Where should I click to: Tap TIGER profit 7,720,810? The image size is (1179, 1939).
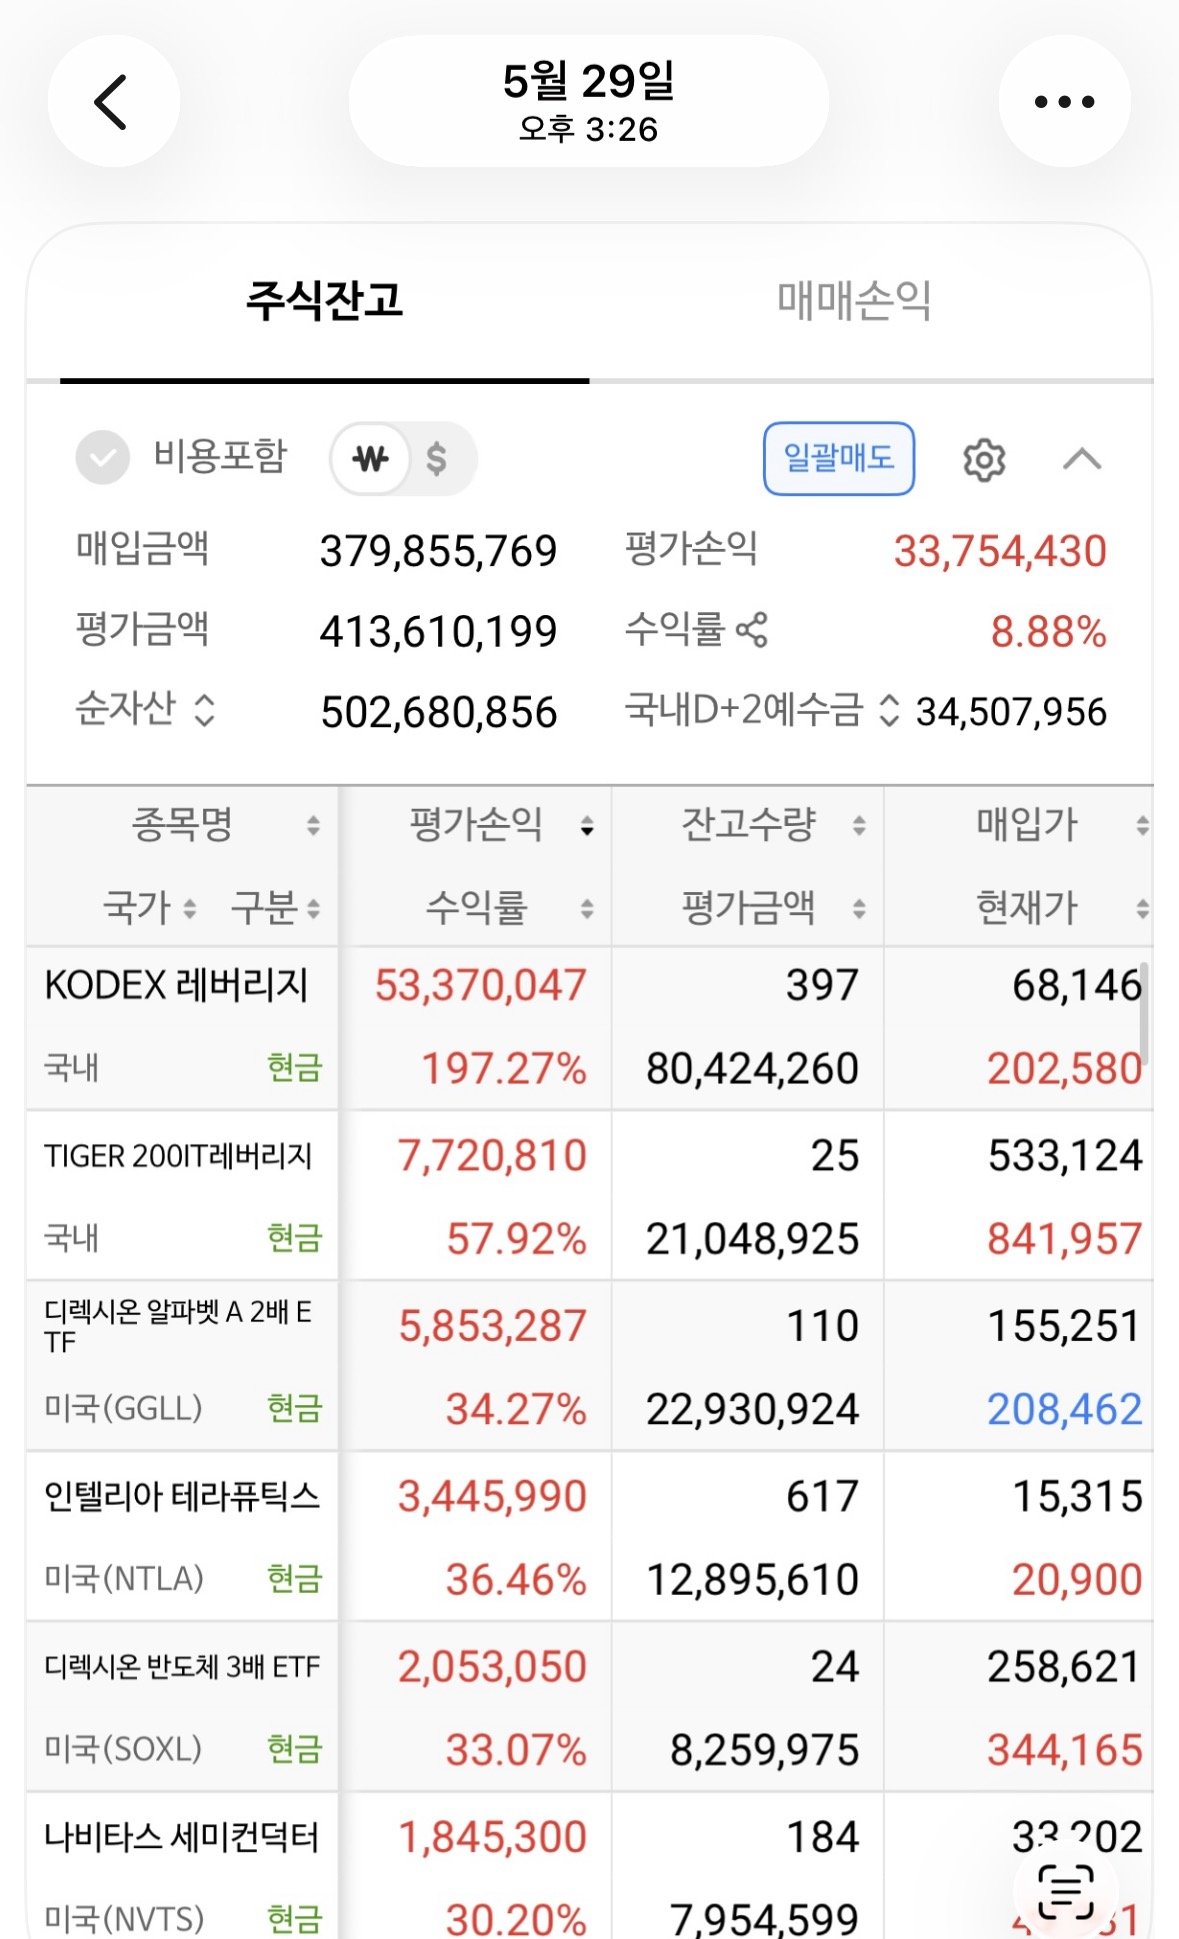pyautogui.click(x=492, y=1156)
